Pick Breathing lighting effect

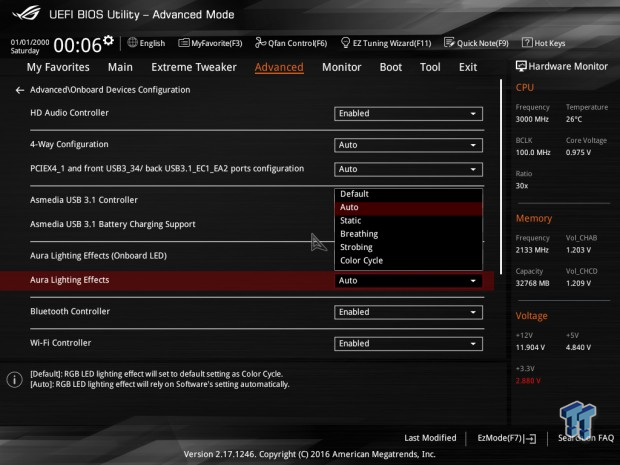(408, 234)
